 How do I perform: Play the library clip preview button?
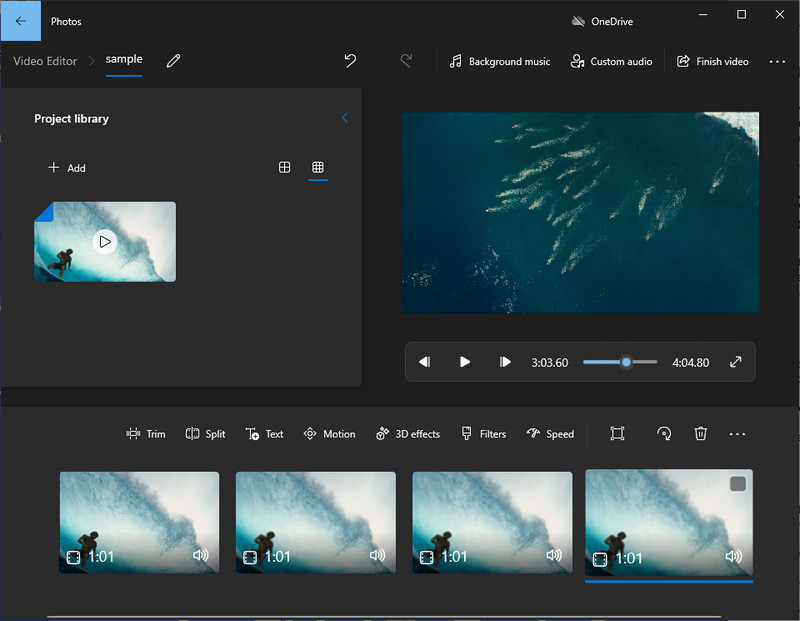[x=105, y=242]
